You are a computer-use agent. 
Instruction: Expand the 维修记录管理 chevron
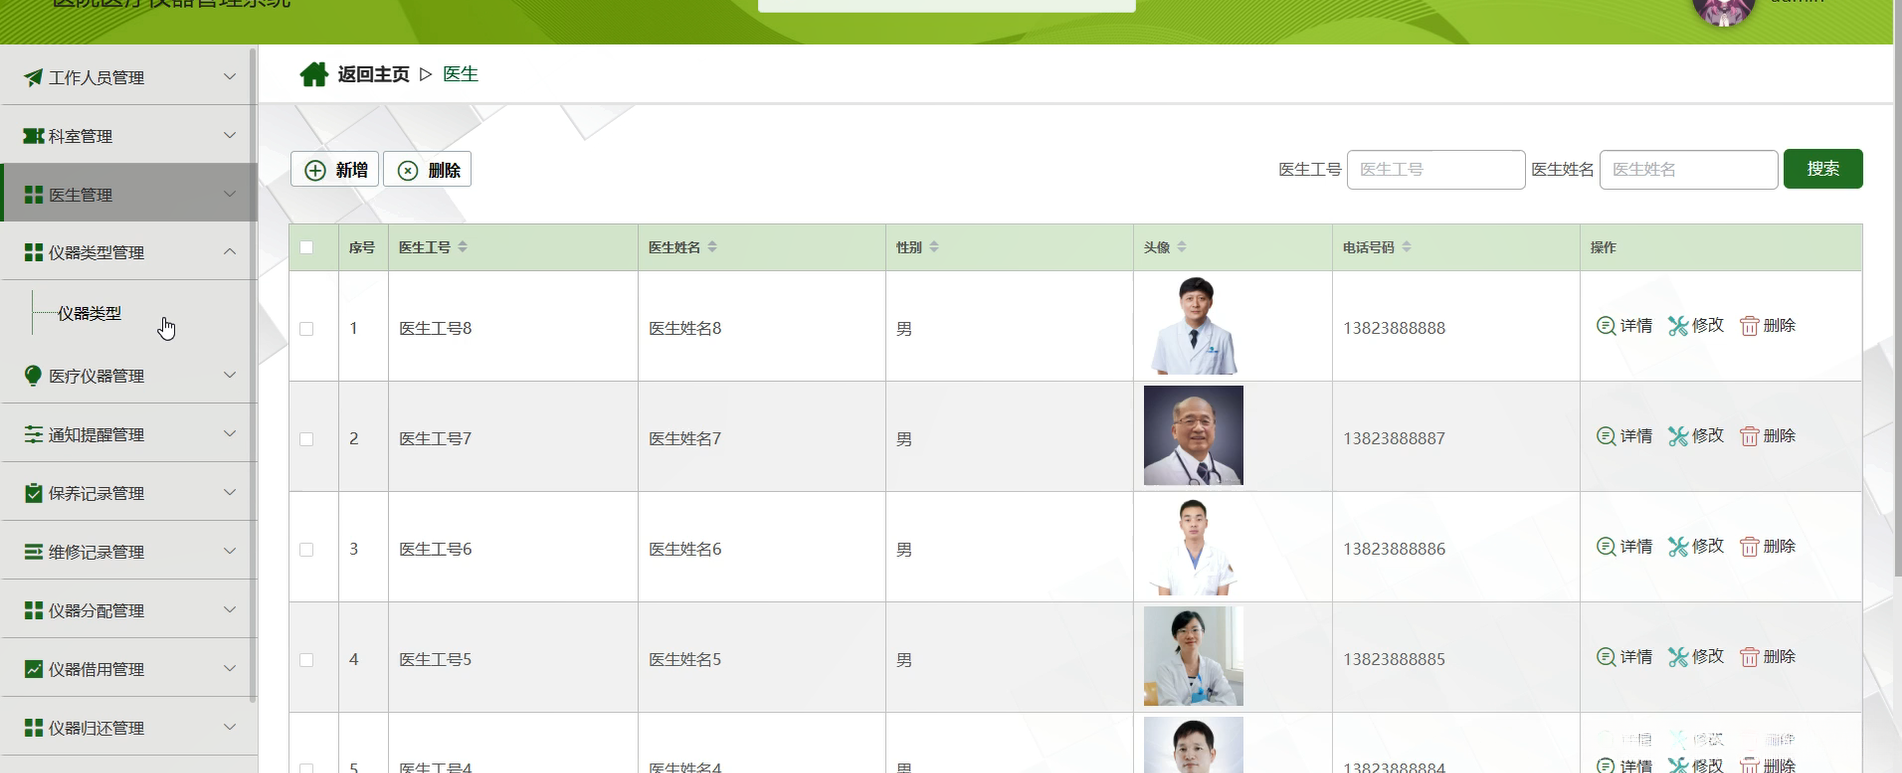click(230, 551)
